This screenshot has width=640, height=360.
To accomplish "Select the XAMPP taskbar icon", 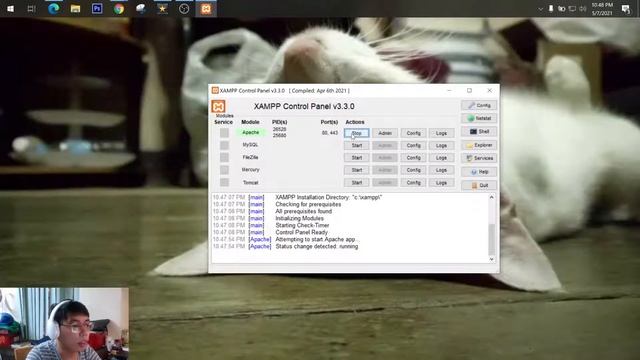I will tap(206, 9).
